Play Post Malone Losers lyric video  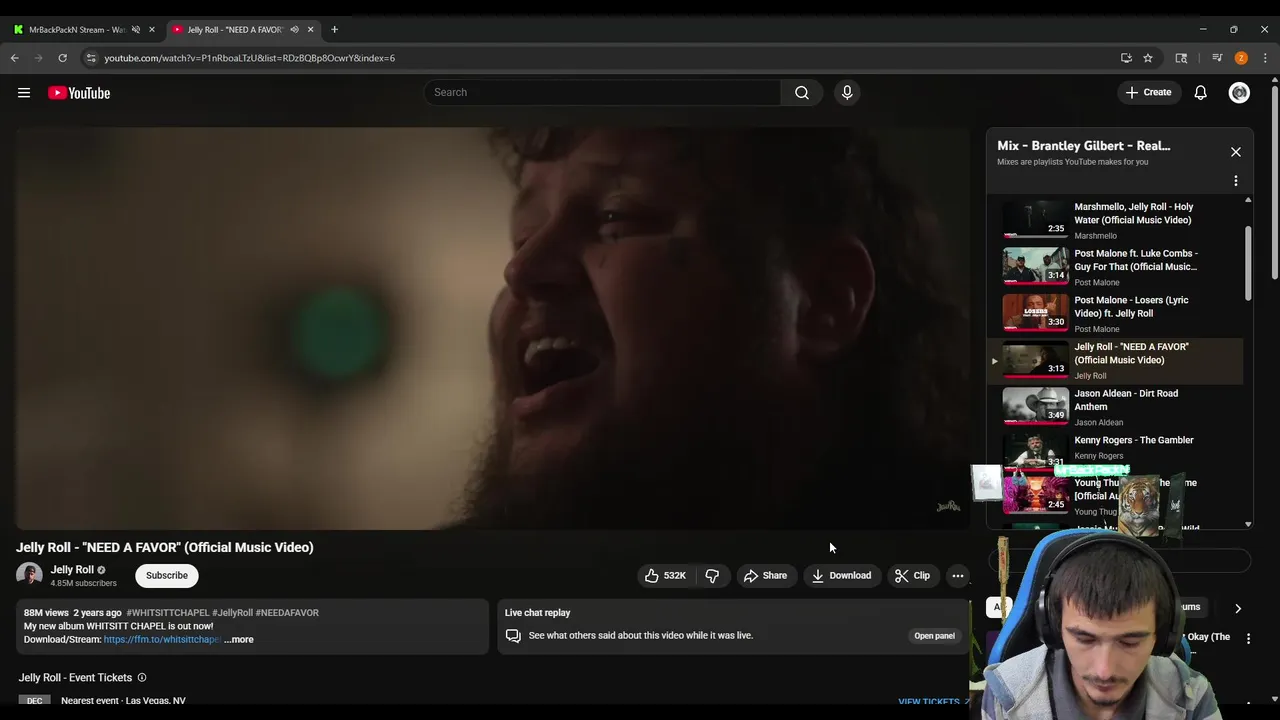(1113, 313)
